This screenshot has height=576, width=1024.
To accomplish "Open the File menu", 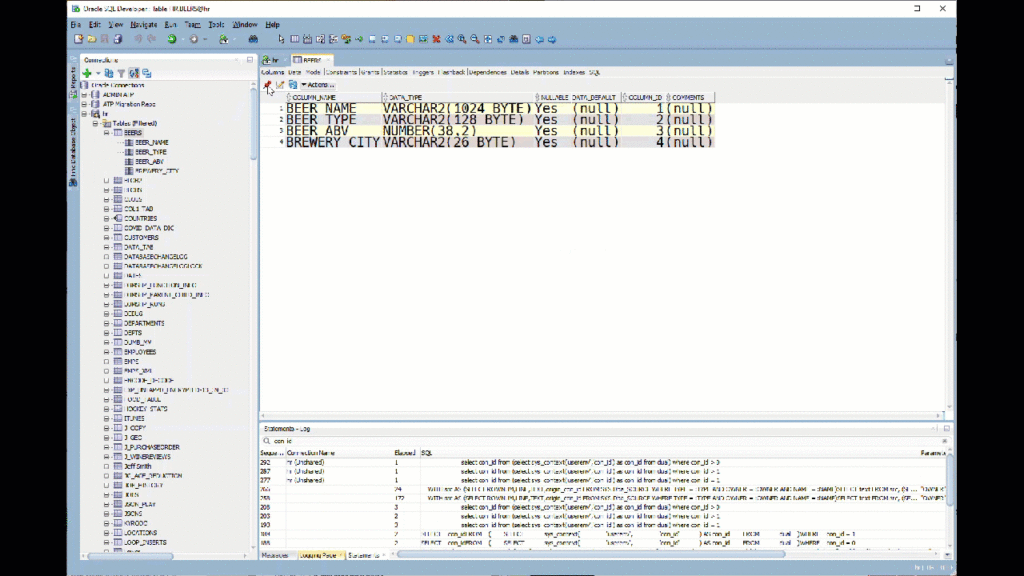I will 76,24.
